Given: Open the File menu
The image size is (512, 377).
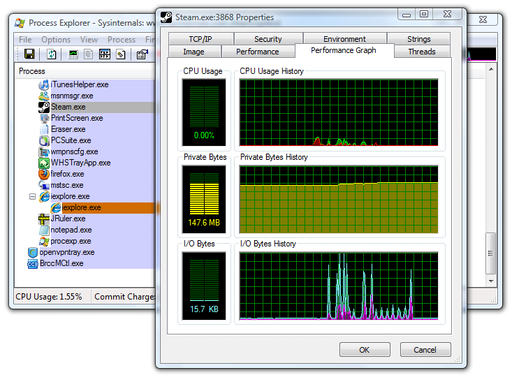Looking at the screenshot, I should point(25,40).
